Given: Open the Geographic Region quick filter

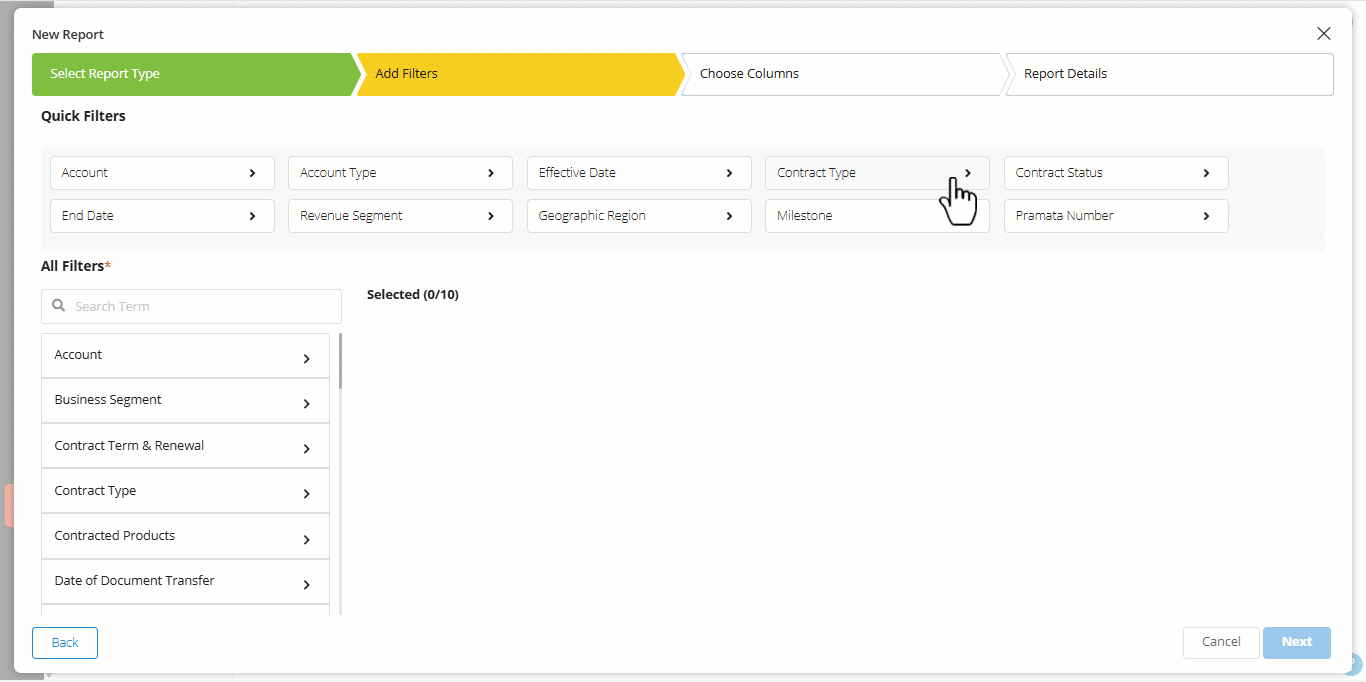Looking at the screenshot, I should pyautogui.click(x=639, y=216).
